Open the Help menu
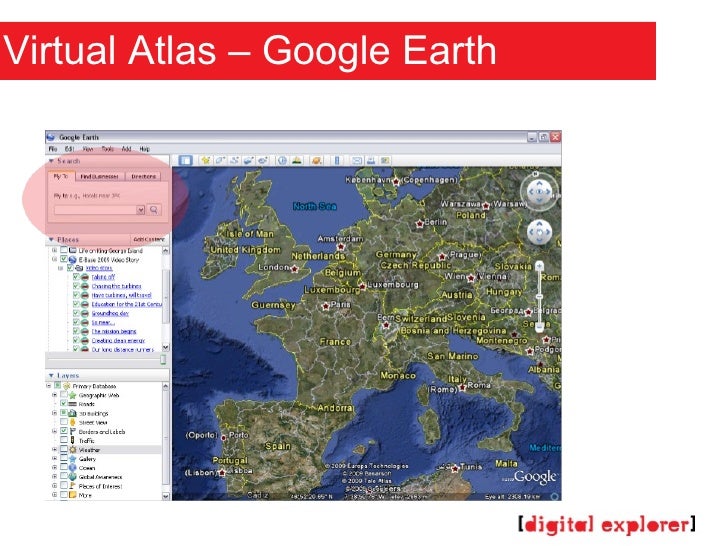 click(x=144, y=149)
